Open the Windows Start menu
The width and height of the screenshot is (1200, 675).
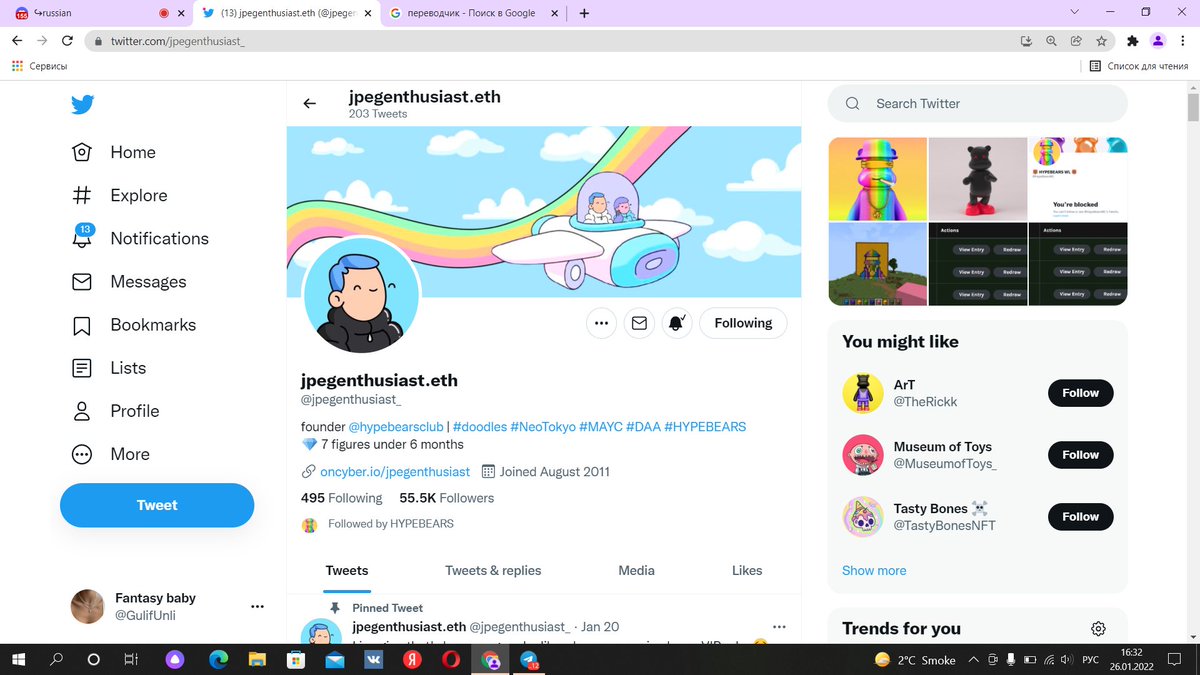click(18, 660)
